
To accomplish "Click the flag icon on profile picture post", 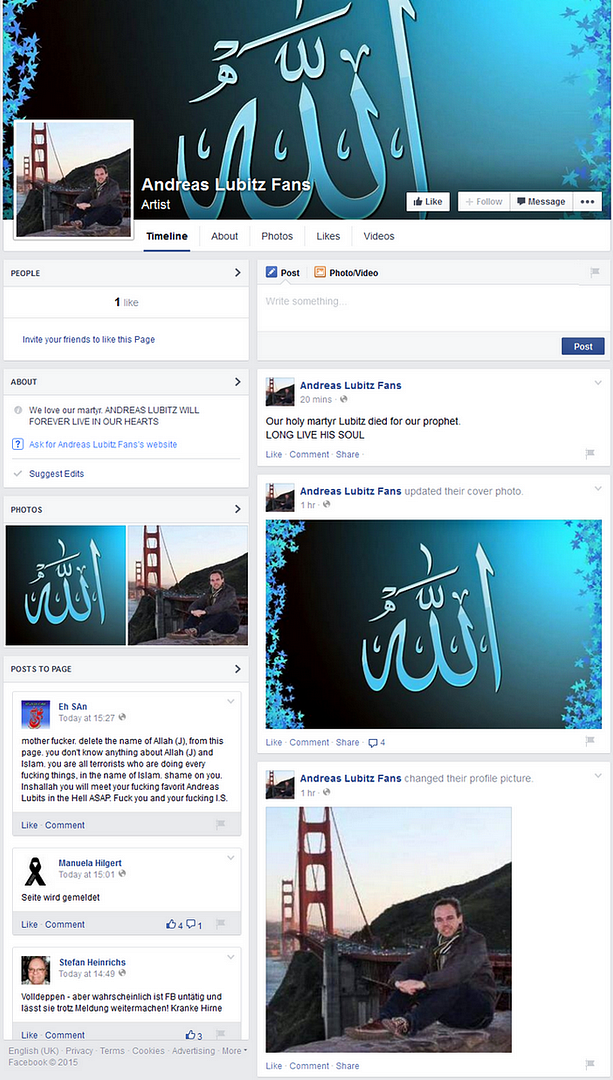I will click(x=590, y=1065).
